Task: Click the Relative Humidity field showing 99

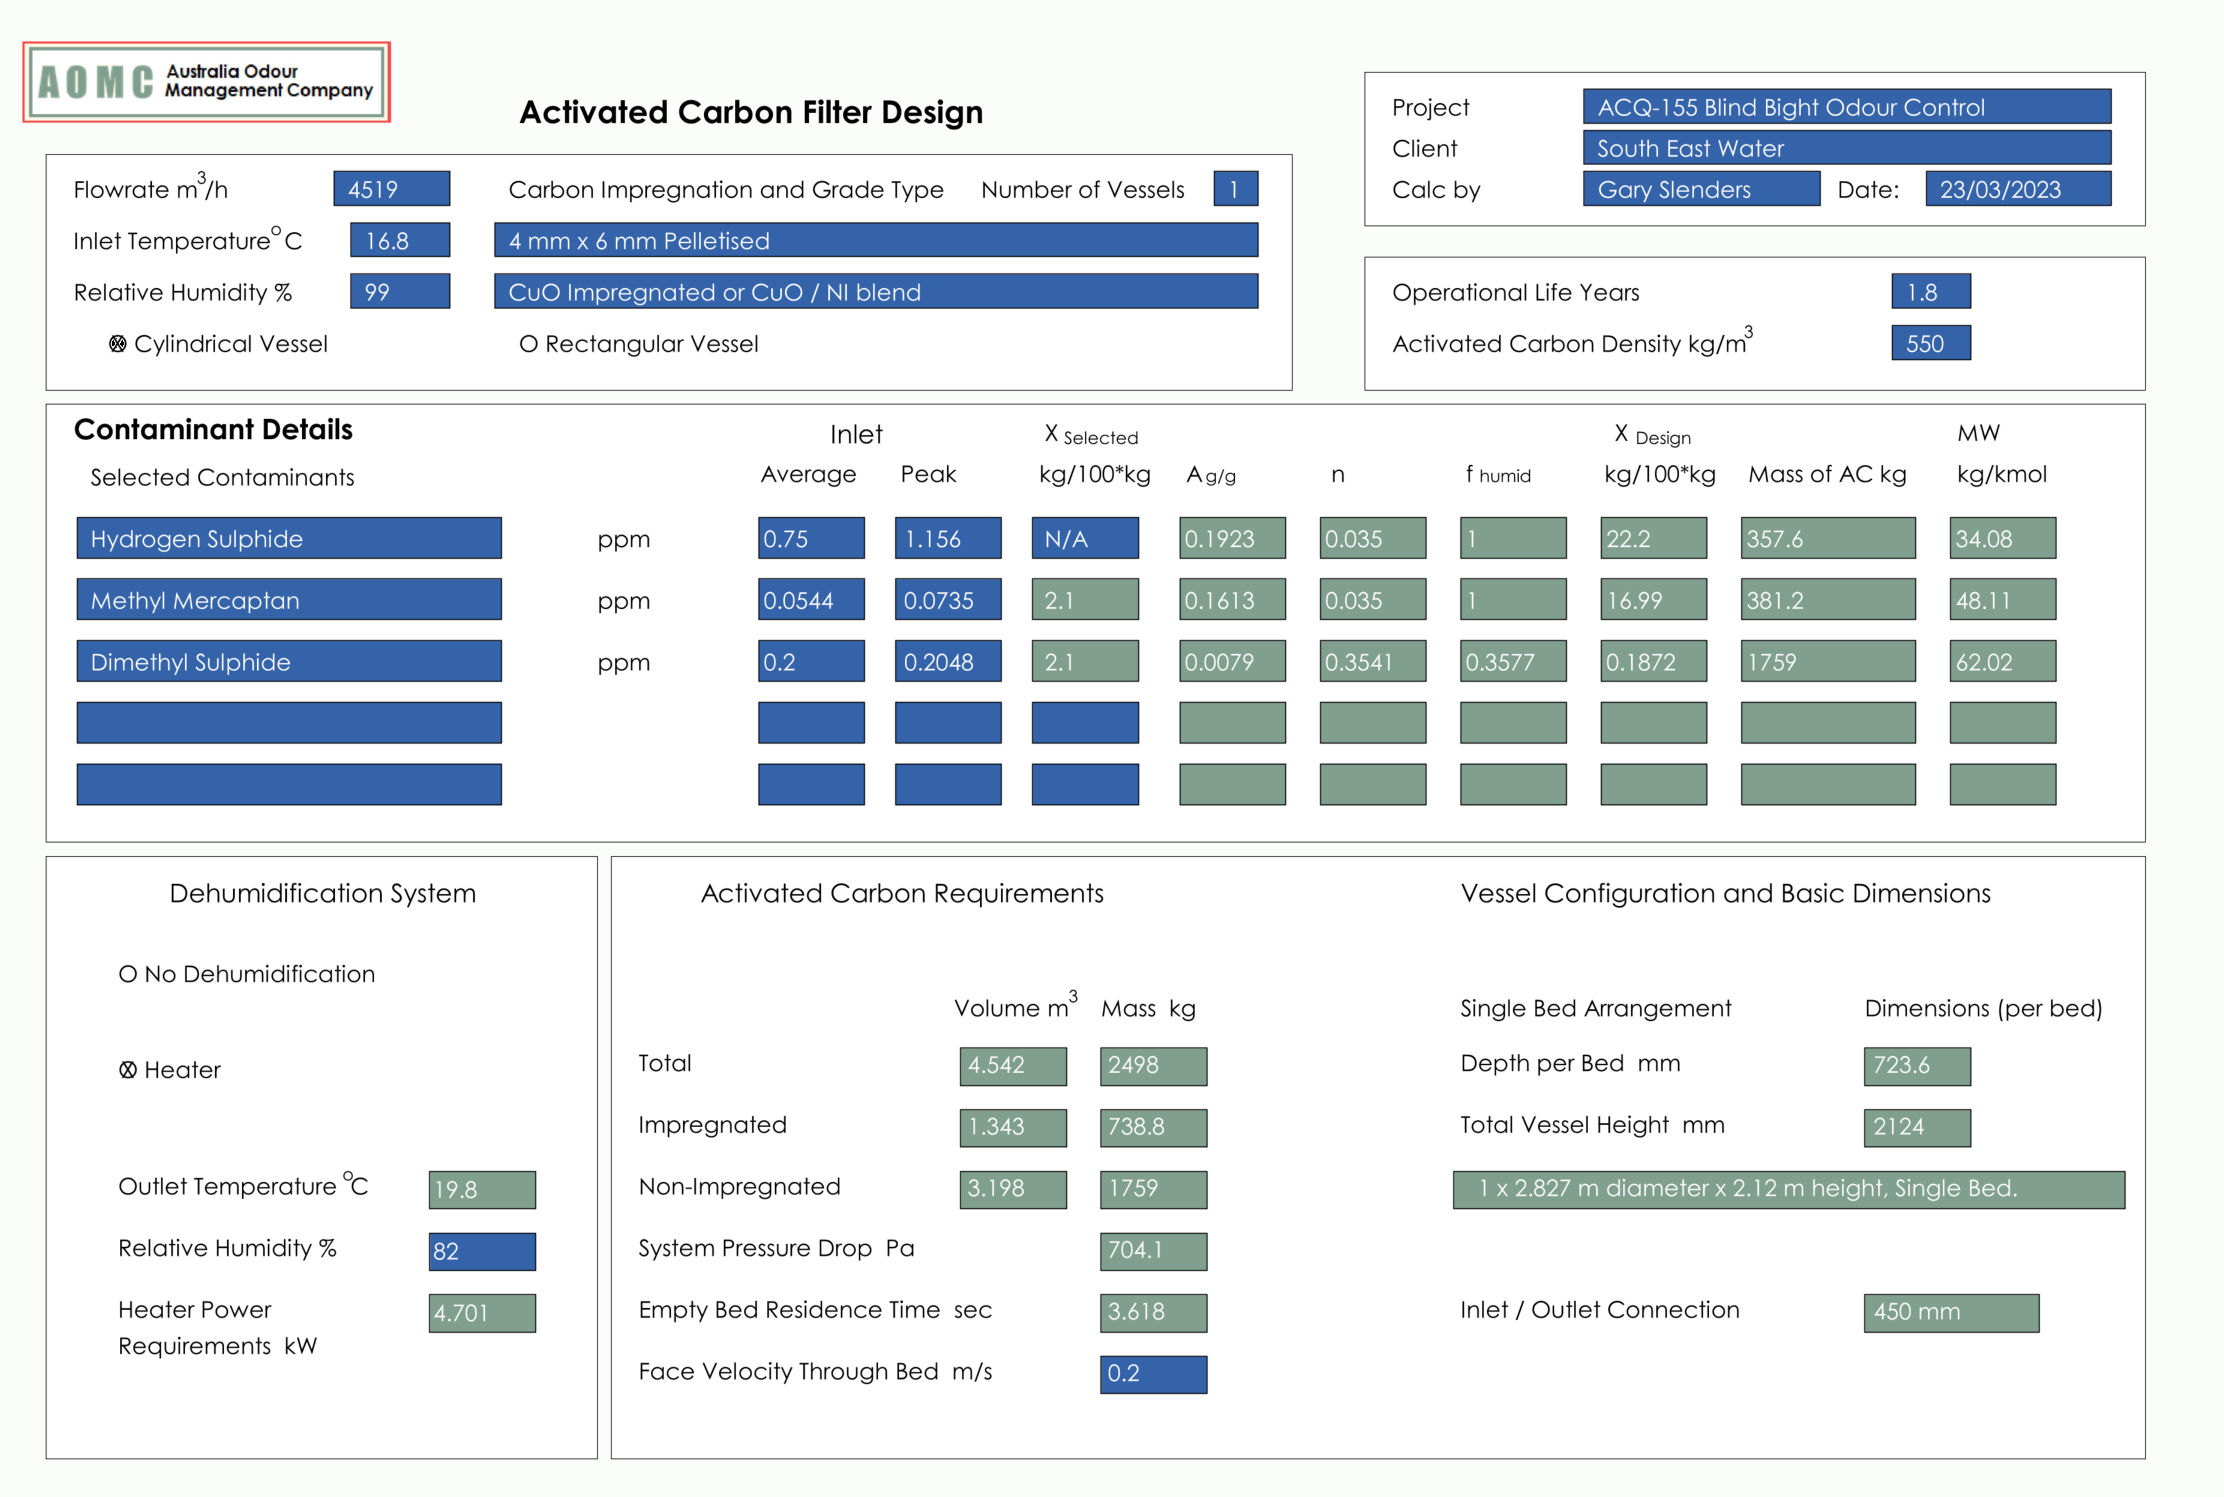Action: pyautogui.click(x=399, y=291)
